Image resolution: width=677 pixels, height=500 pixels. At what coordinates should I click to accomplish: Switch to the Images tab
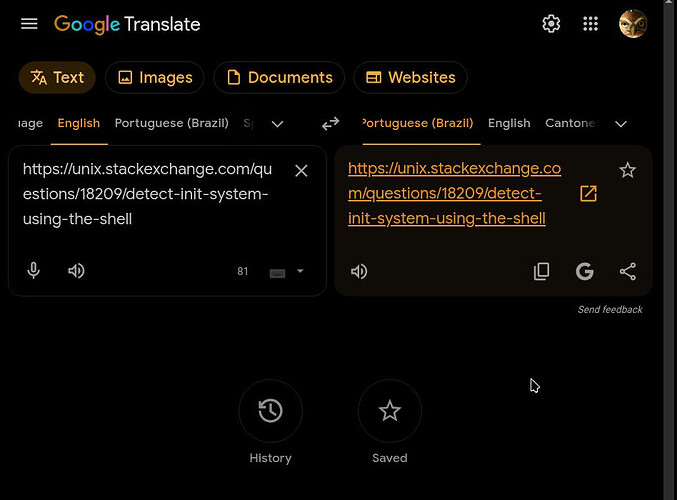[x=155, y=77]
